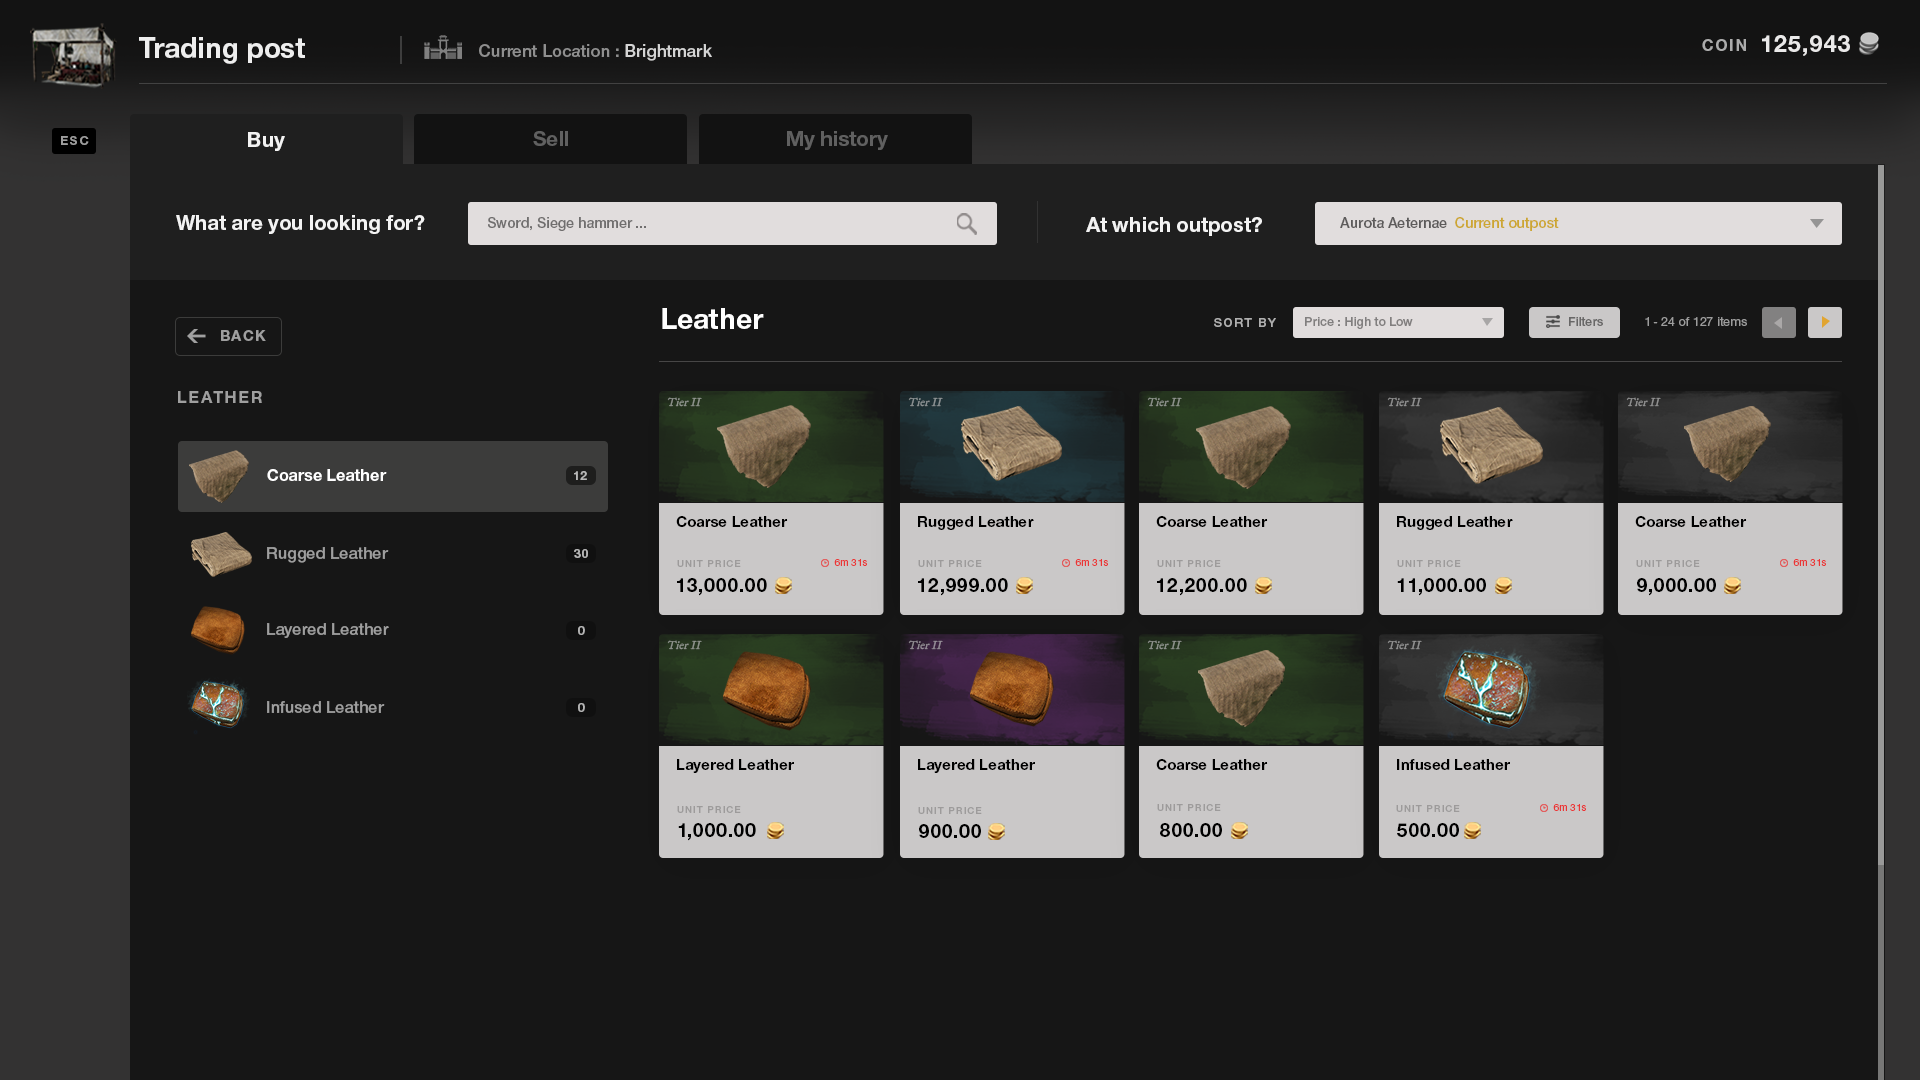
Task: Open the Filters panel
Action: 1573,322
